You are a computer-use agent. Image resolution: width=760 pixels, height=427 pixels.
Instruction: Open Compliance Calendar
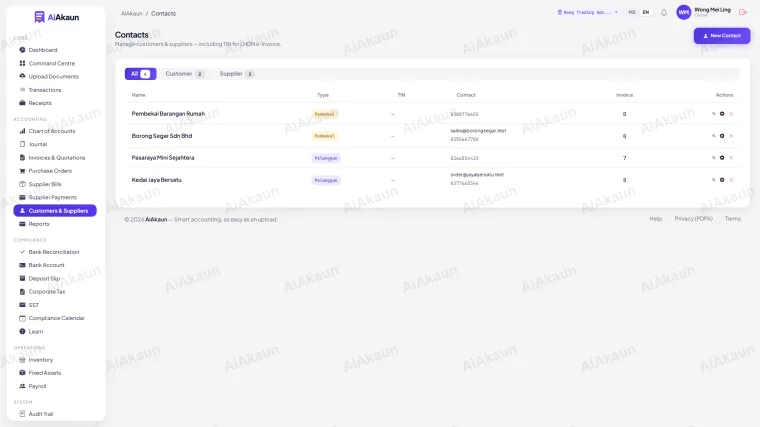[x=56, y=318]
